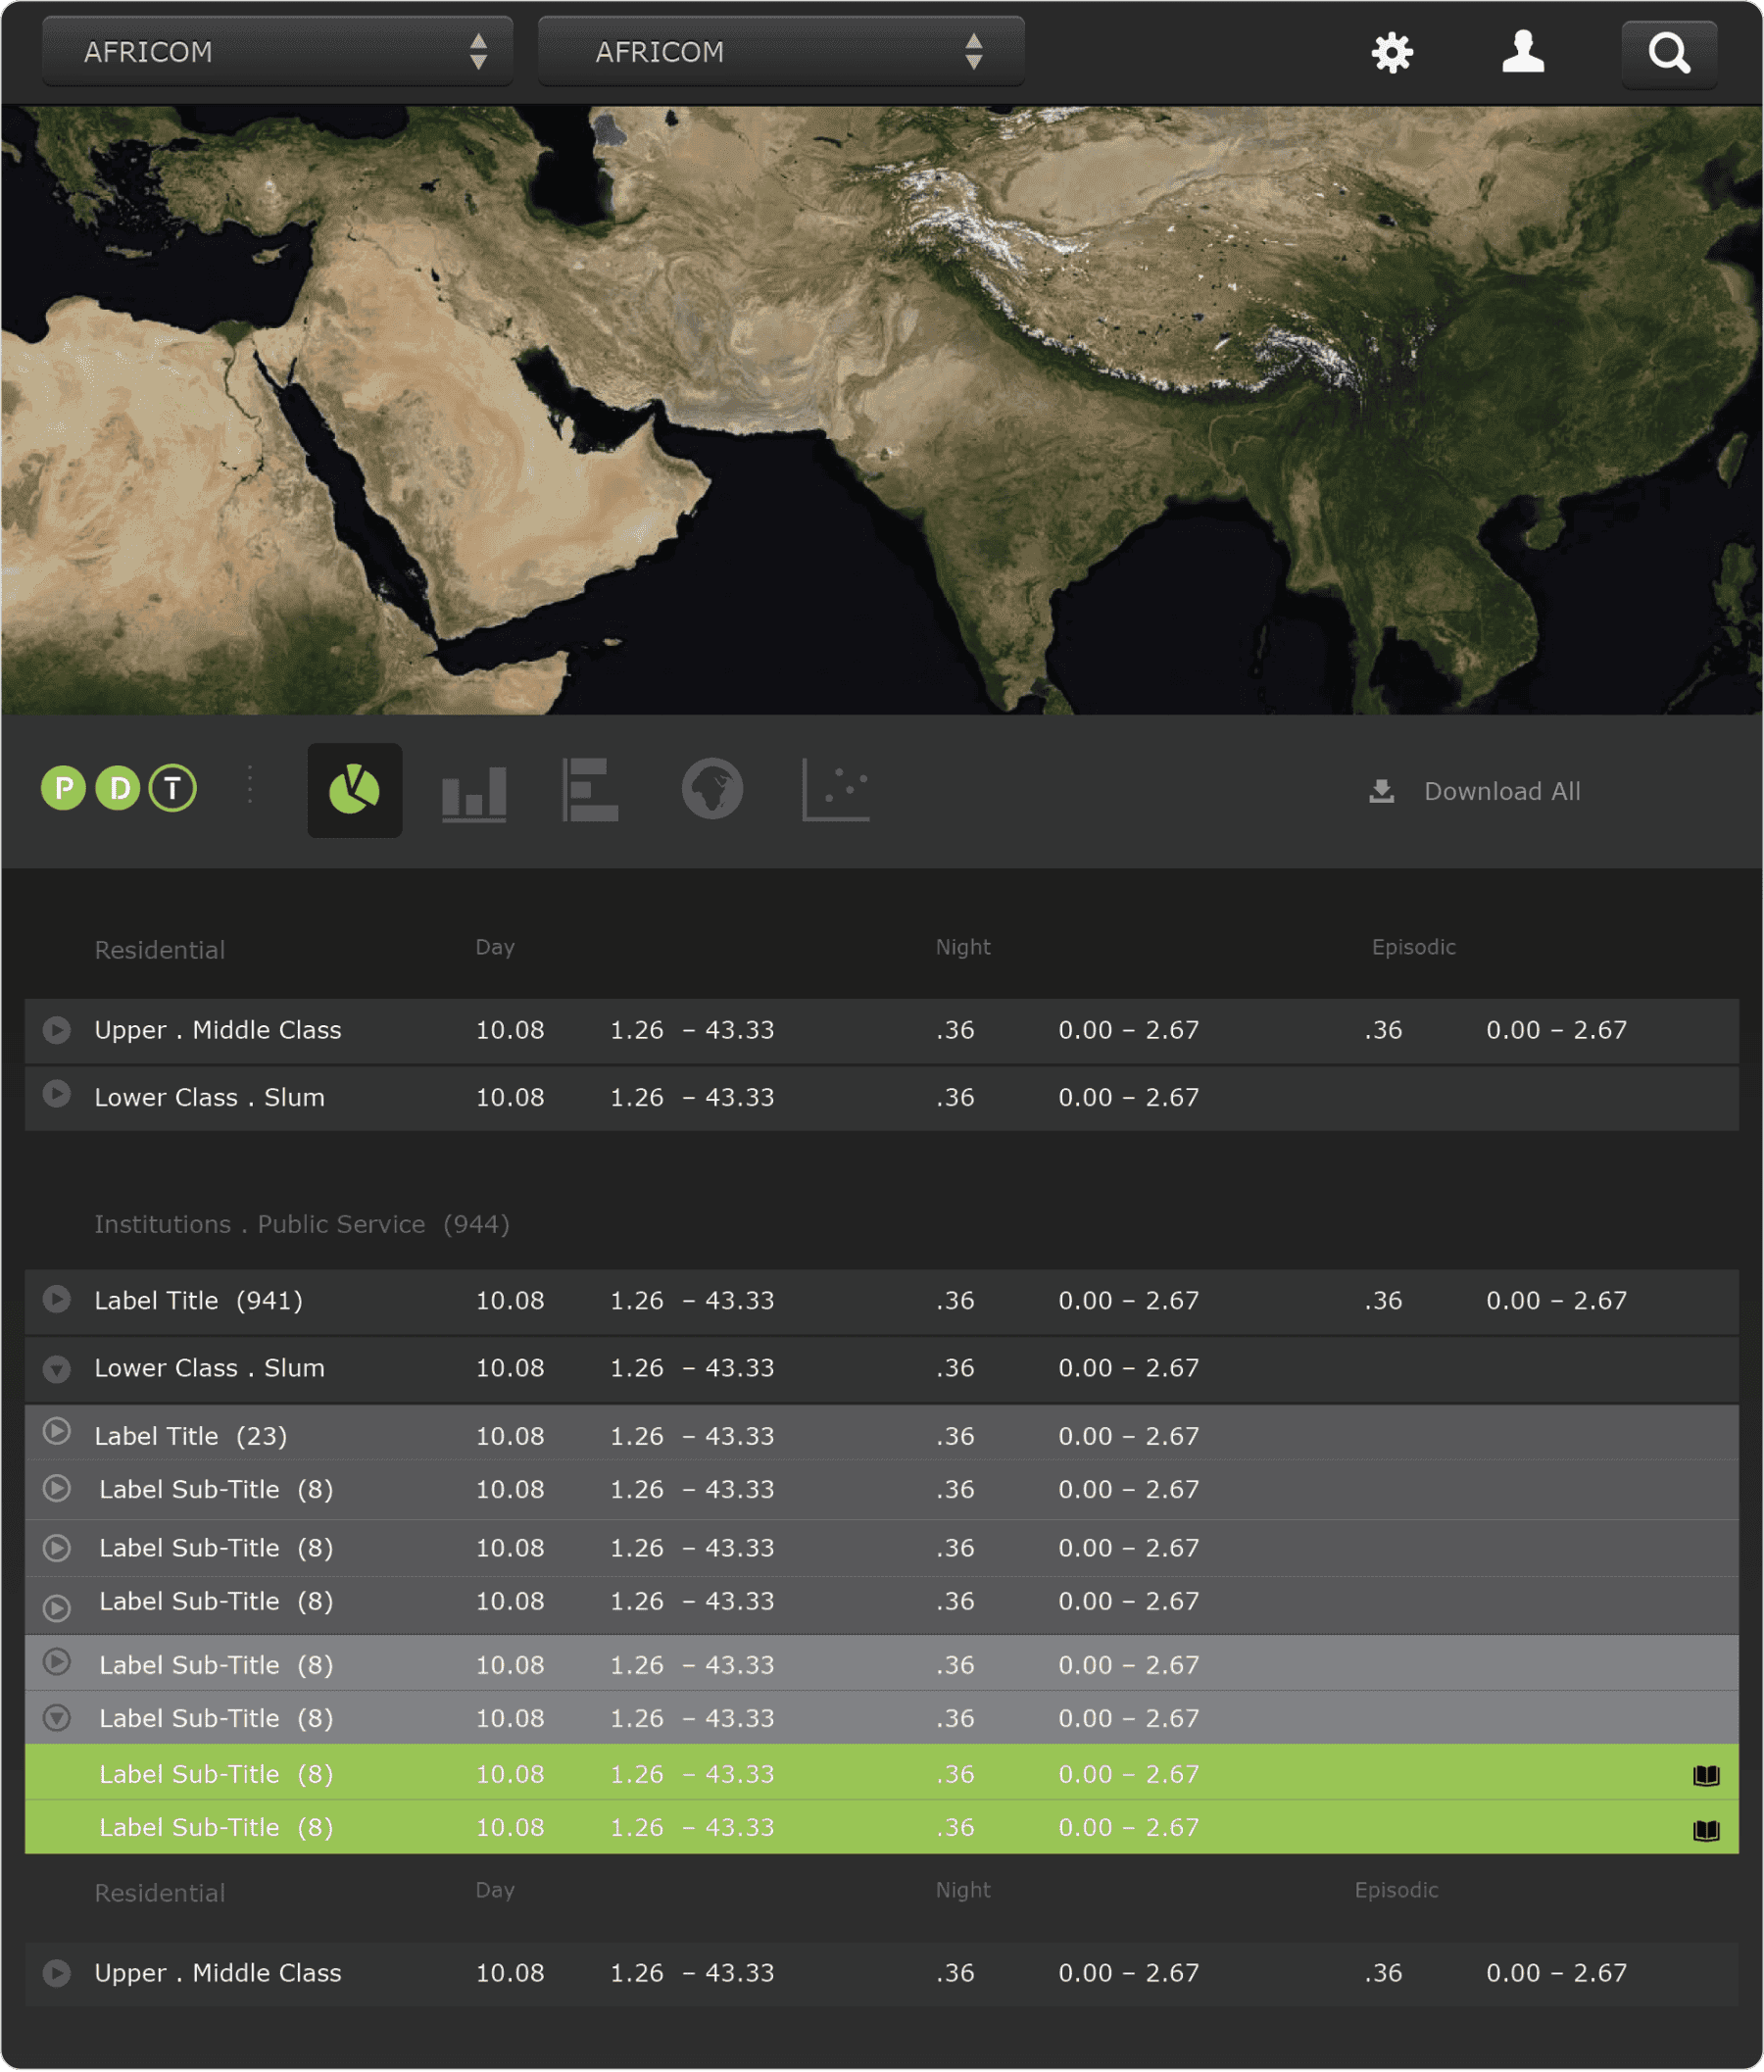
Task: Click the search magnifier button
Action: tap(1669, 53)
